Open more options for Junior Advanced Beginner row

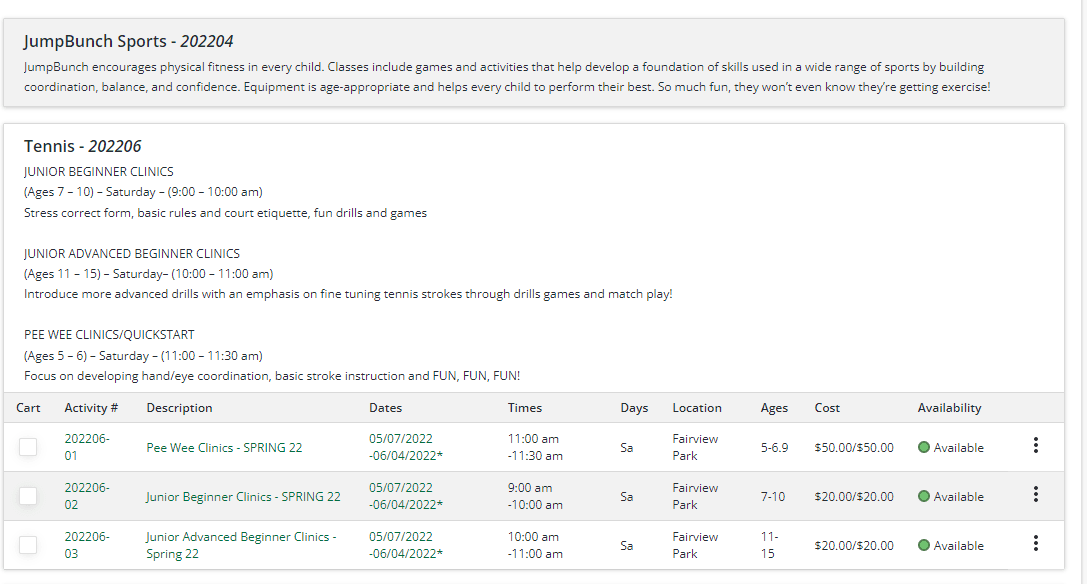pyautogui.click(x=1035, y=544)
